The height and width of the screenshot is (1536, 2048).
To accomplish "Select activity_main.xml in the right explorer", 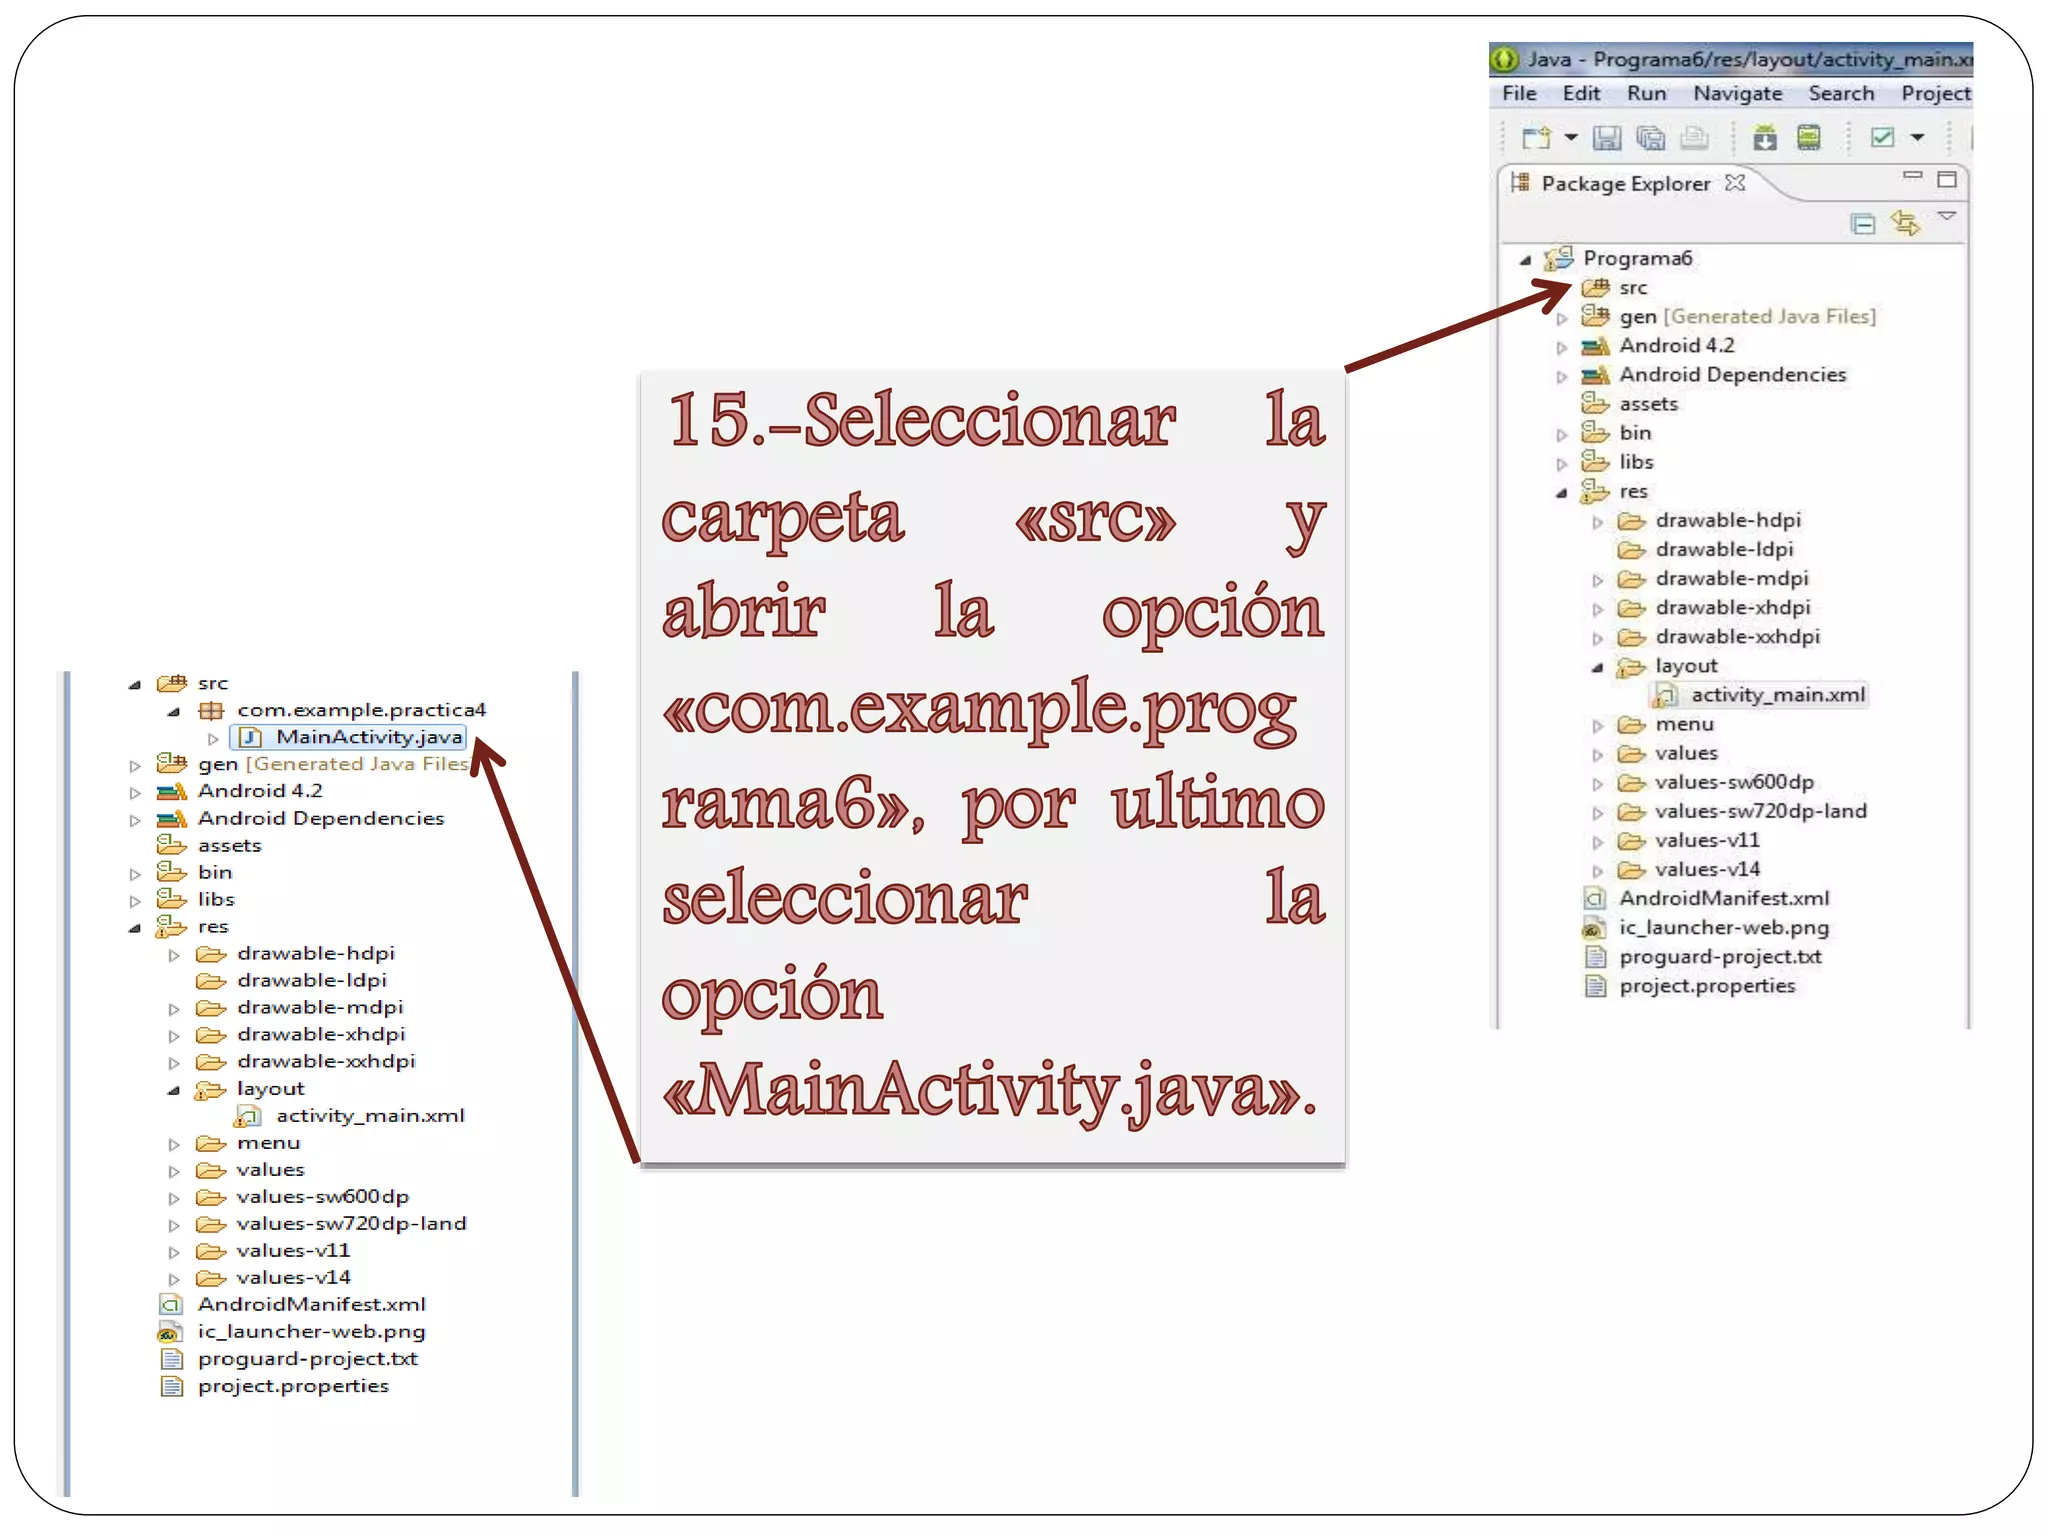I will point(1777,695).
